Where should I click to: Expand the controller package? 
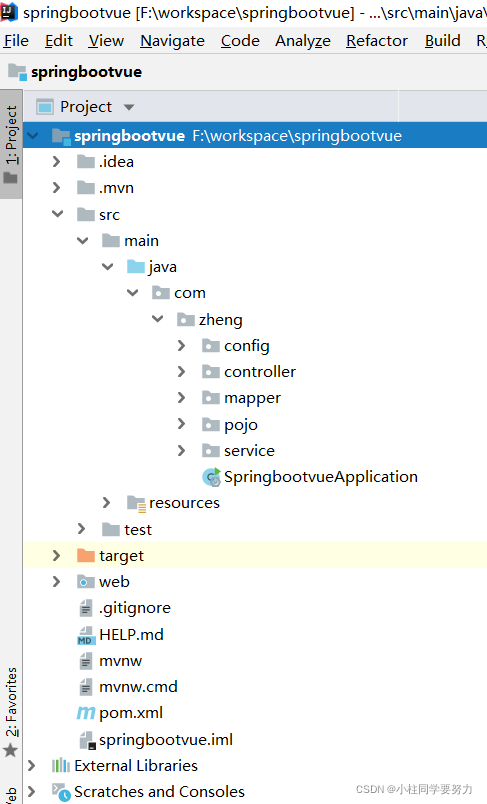181,372
